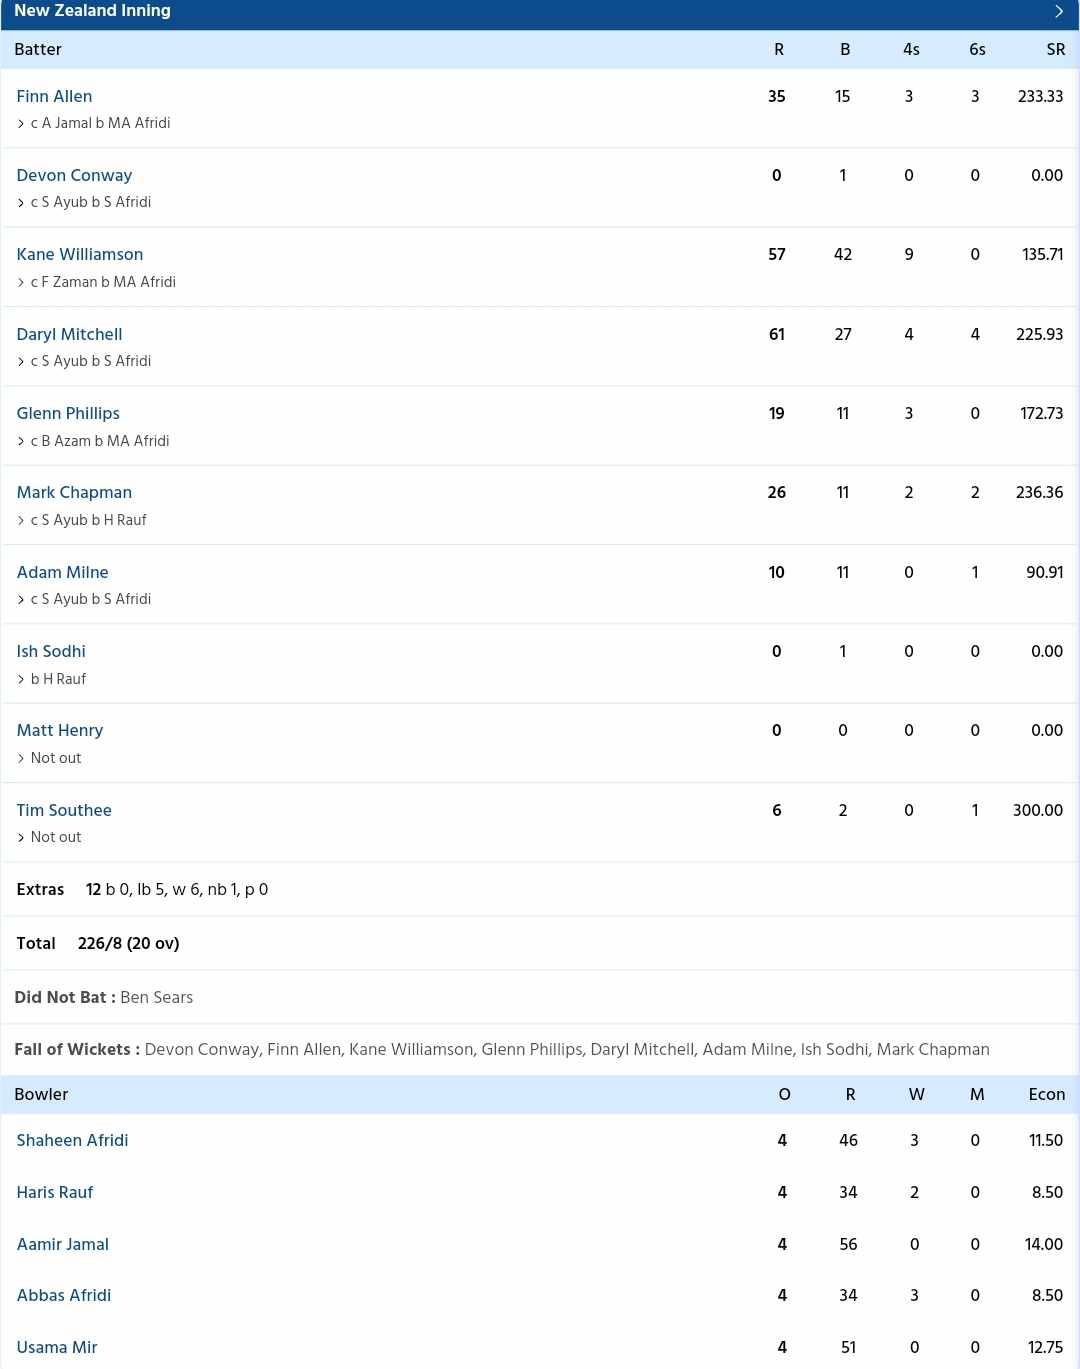Click Daryl Mitchell's dismissal arrow
The image size is (1080, 1369).
(x=21, y=362)
